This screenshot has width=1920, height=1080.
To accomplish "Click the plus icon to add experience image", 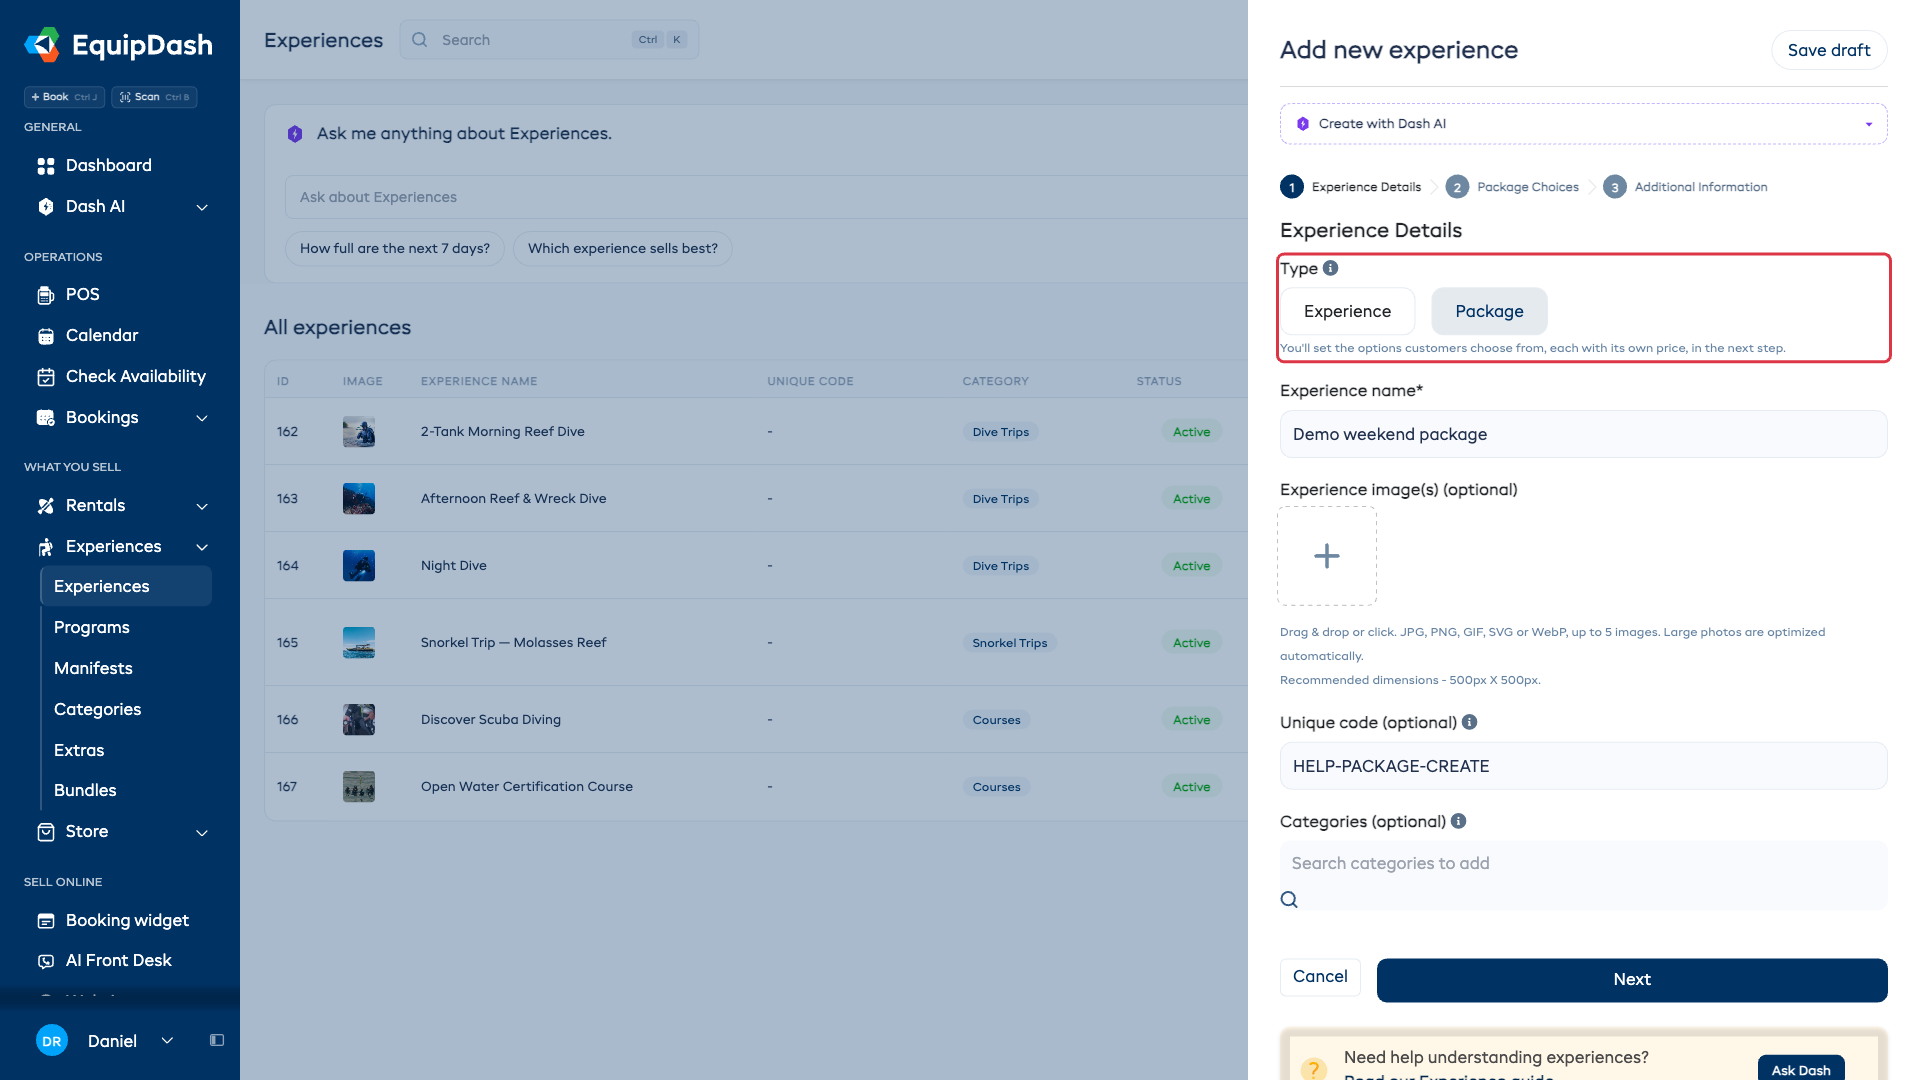I will 1327,556.
